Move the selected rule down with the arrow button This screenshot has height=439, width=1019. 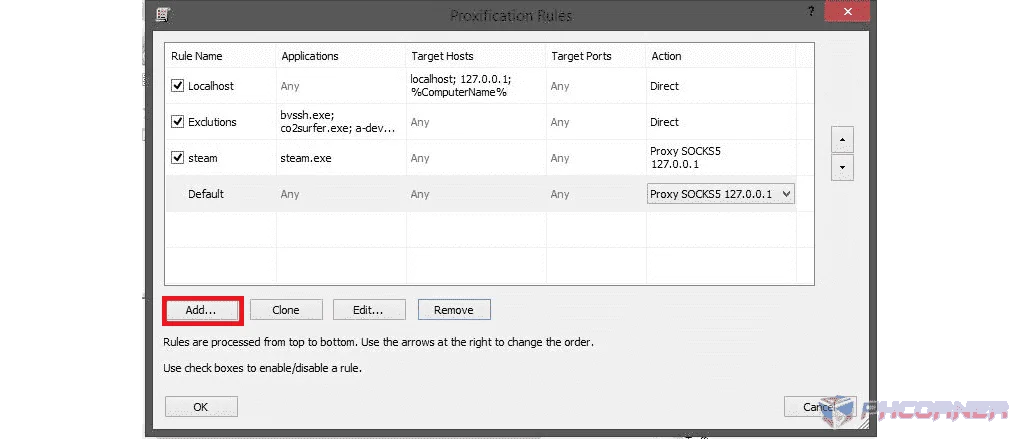(843, 168)
